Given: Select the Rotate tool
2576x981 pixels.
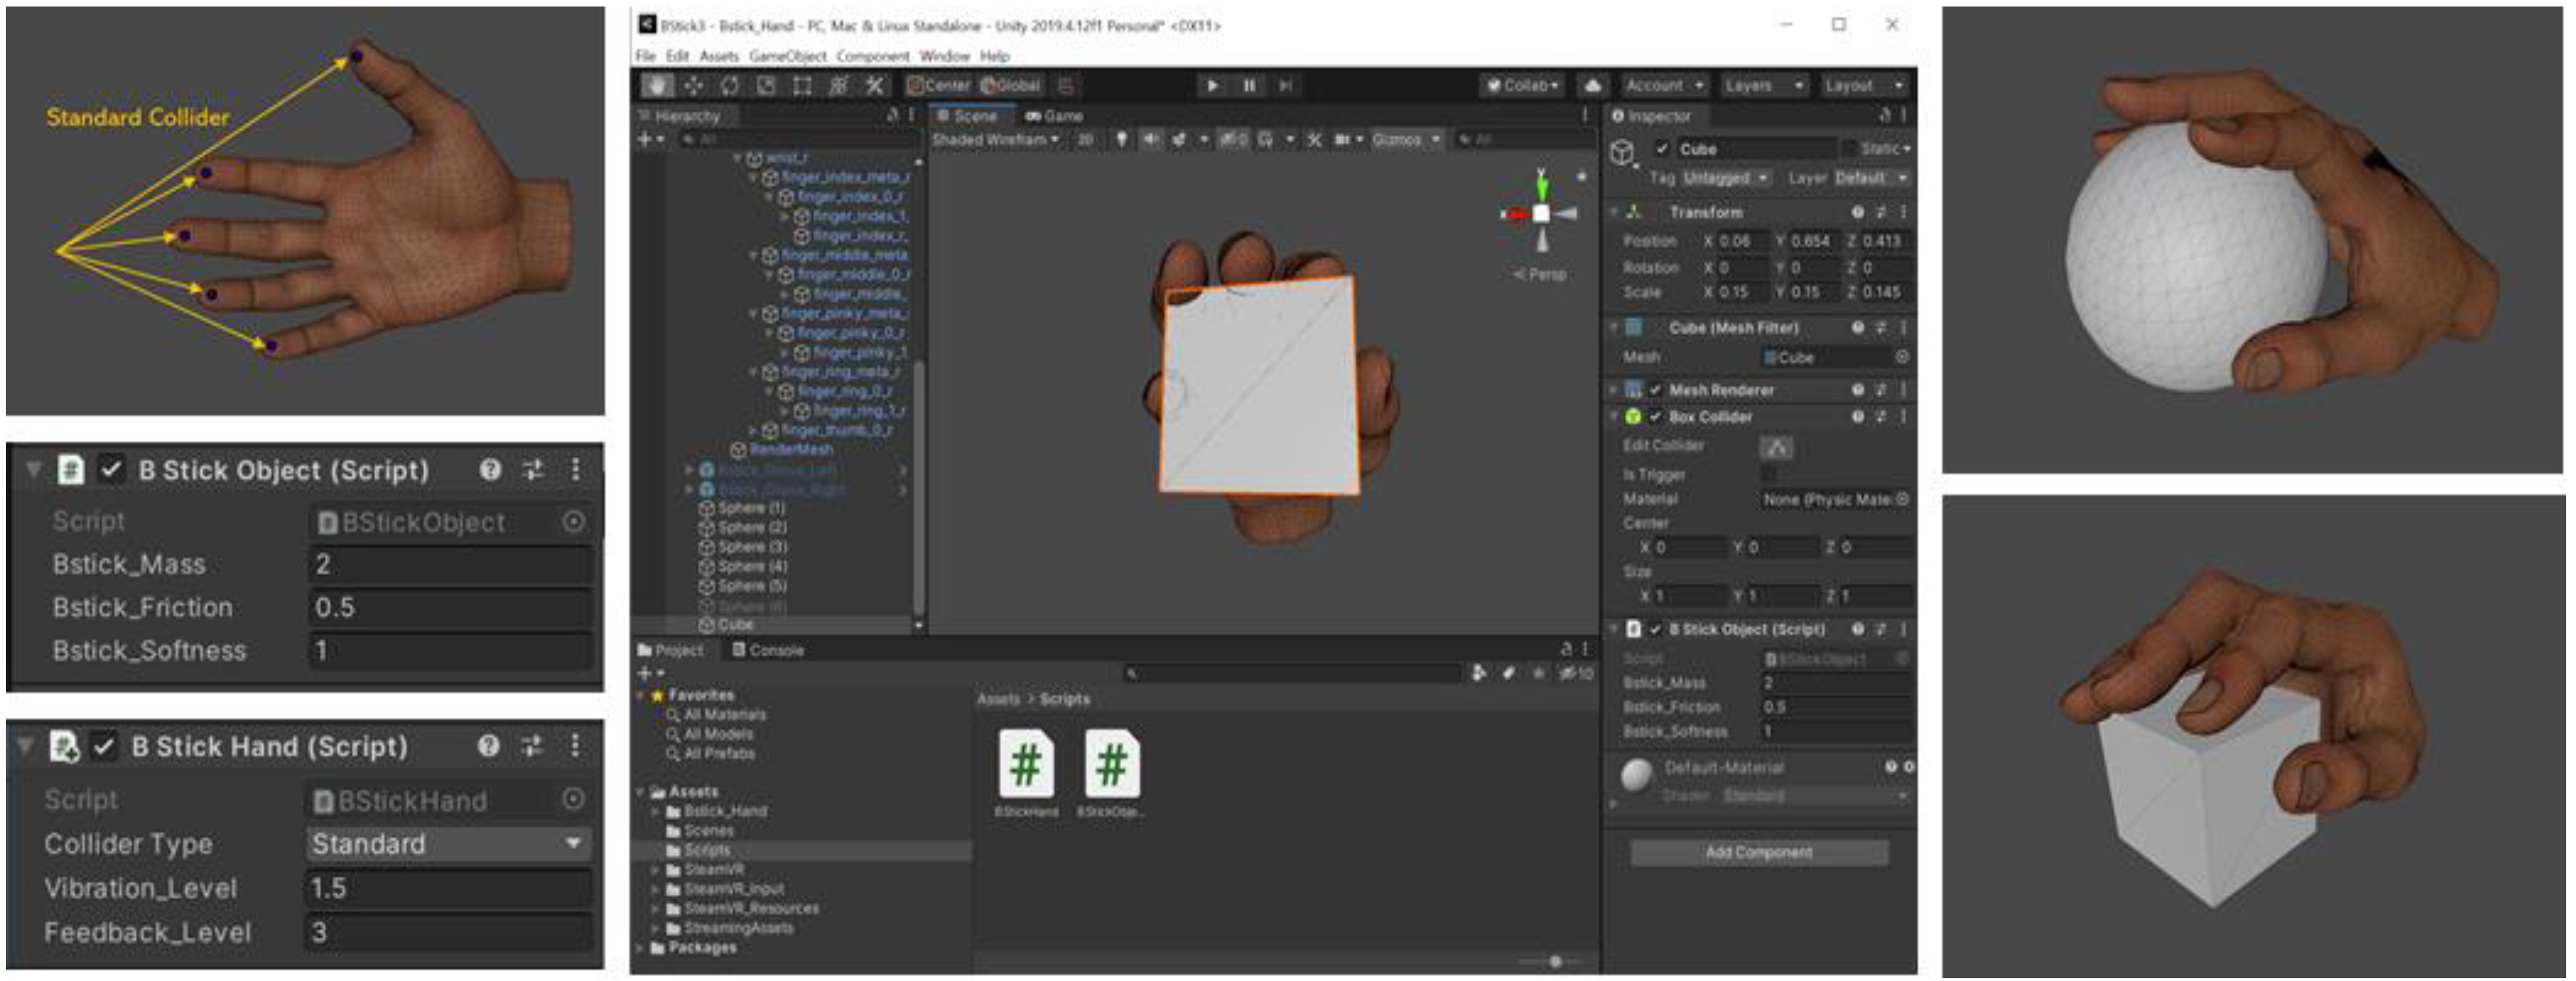Looking at the screenshot, I should 729,85.
